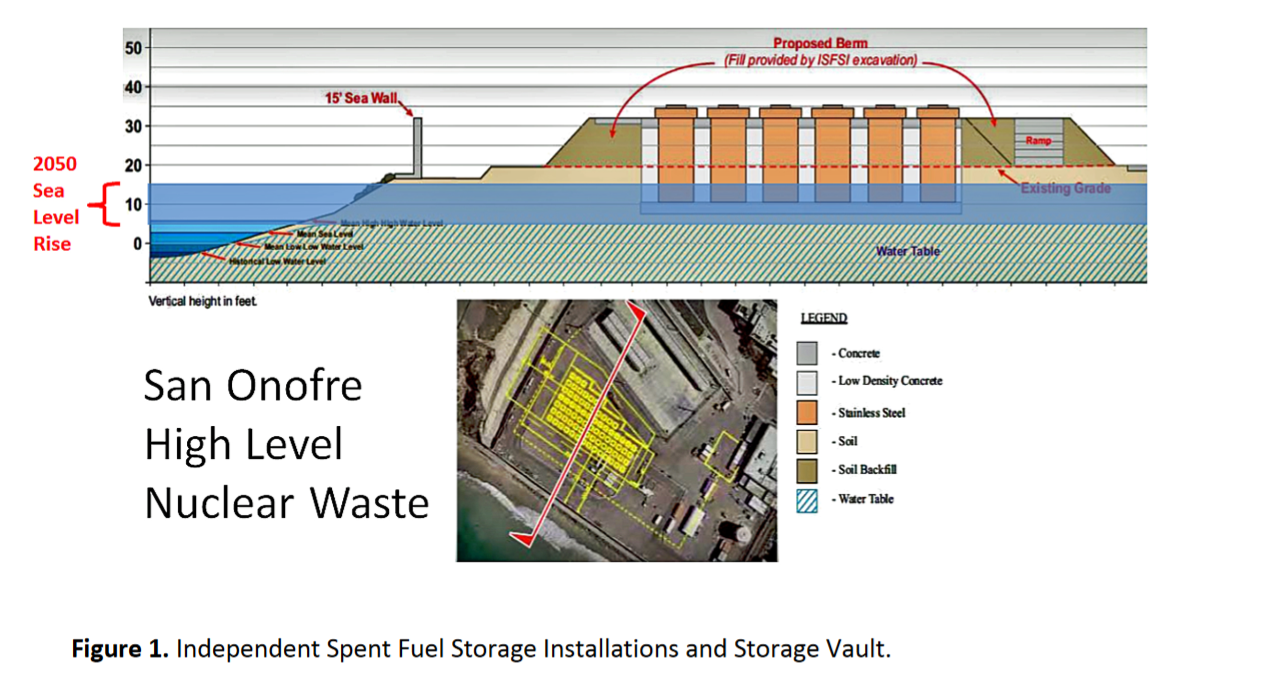Select the hatched Water Table legend swatch

(x=807, y=499)
